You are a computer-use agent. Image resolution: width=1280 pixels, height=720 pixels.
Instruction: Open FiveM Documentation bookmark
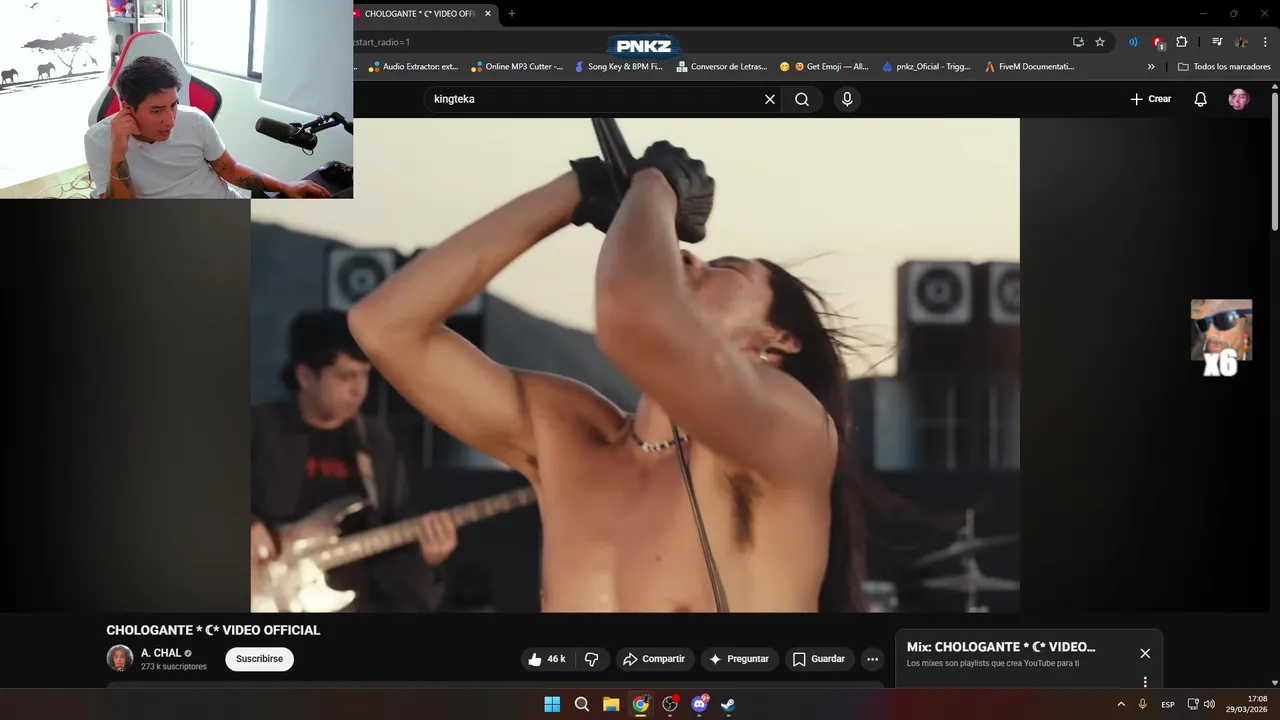pos(1029,67)
